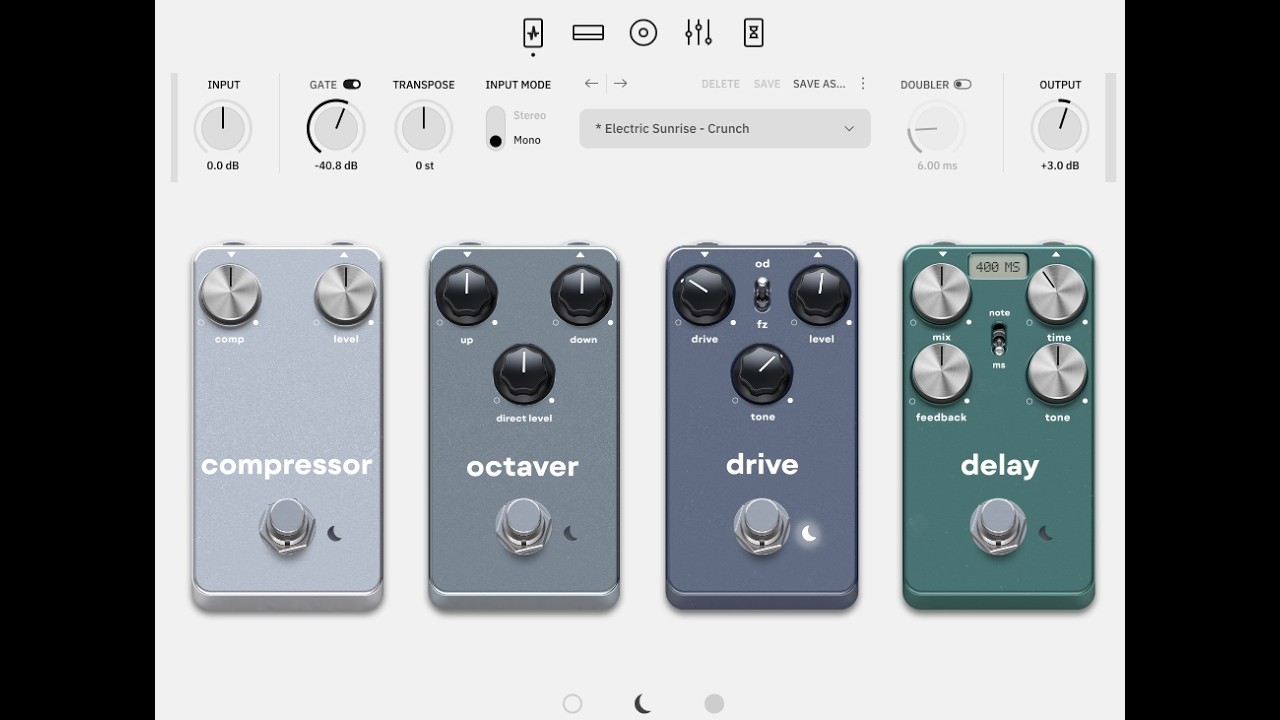
Task: Open the cabinet speaker section
Action: tap(643, 33)
